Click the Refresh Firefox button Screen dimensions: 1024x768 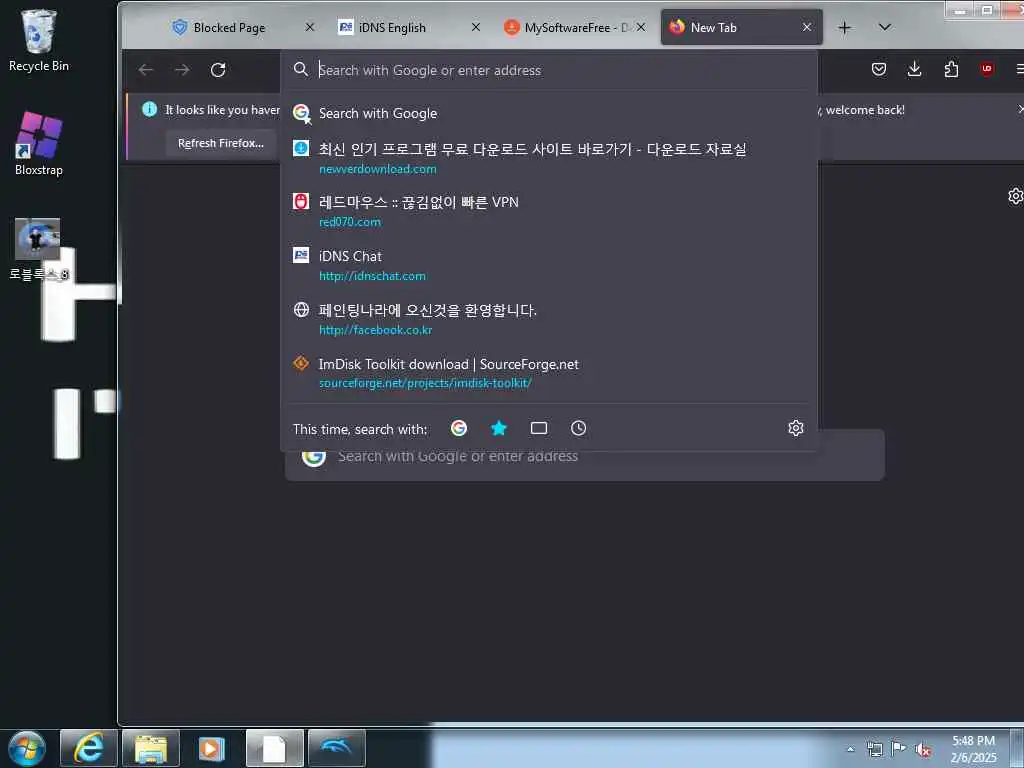pyautogui.click(x=221, y=143)
